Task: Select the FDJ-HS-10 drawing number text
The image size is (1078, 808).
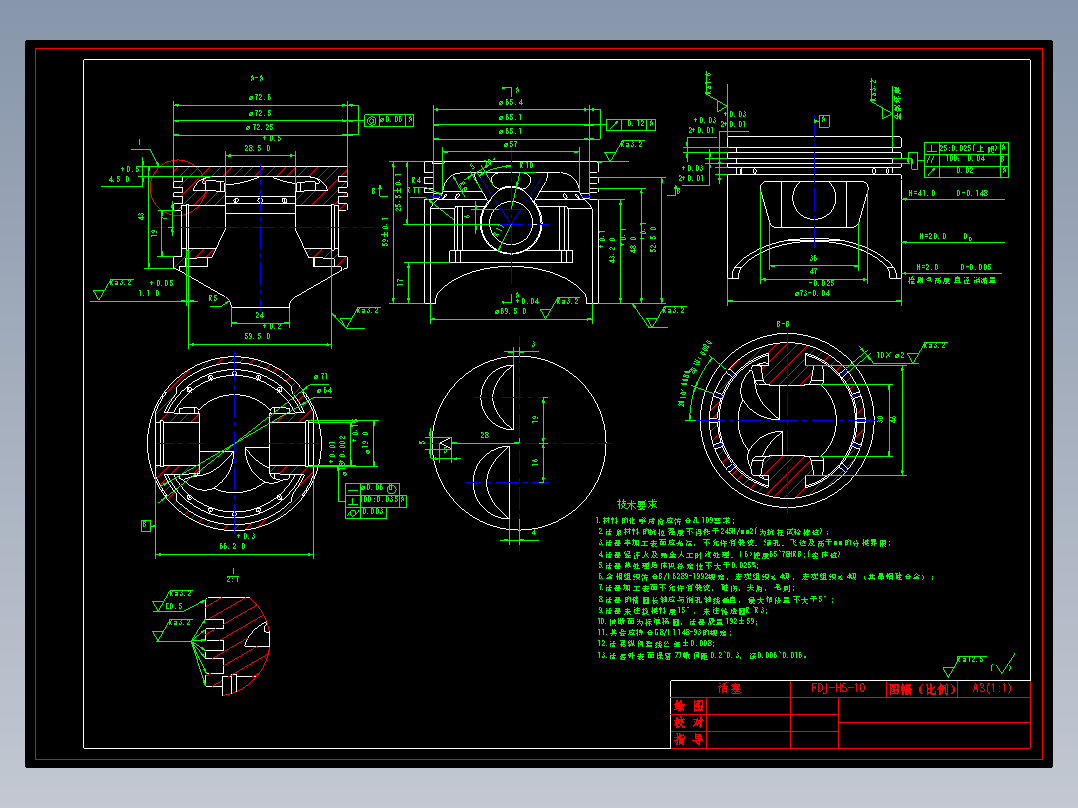Action: (x=837, y=688)
